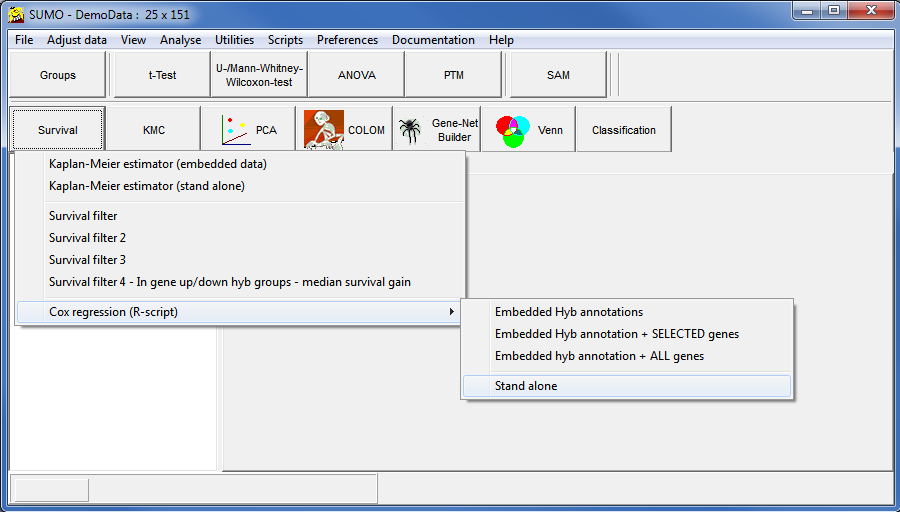Click the KMC button
Viewport: 900px width, 512px height.
point(153,130)
